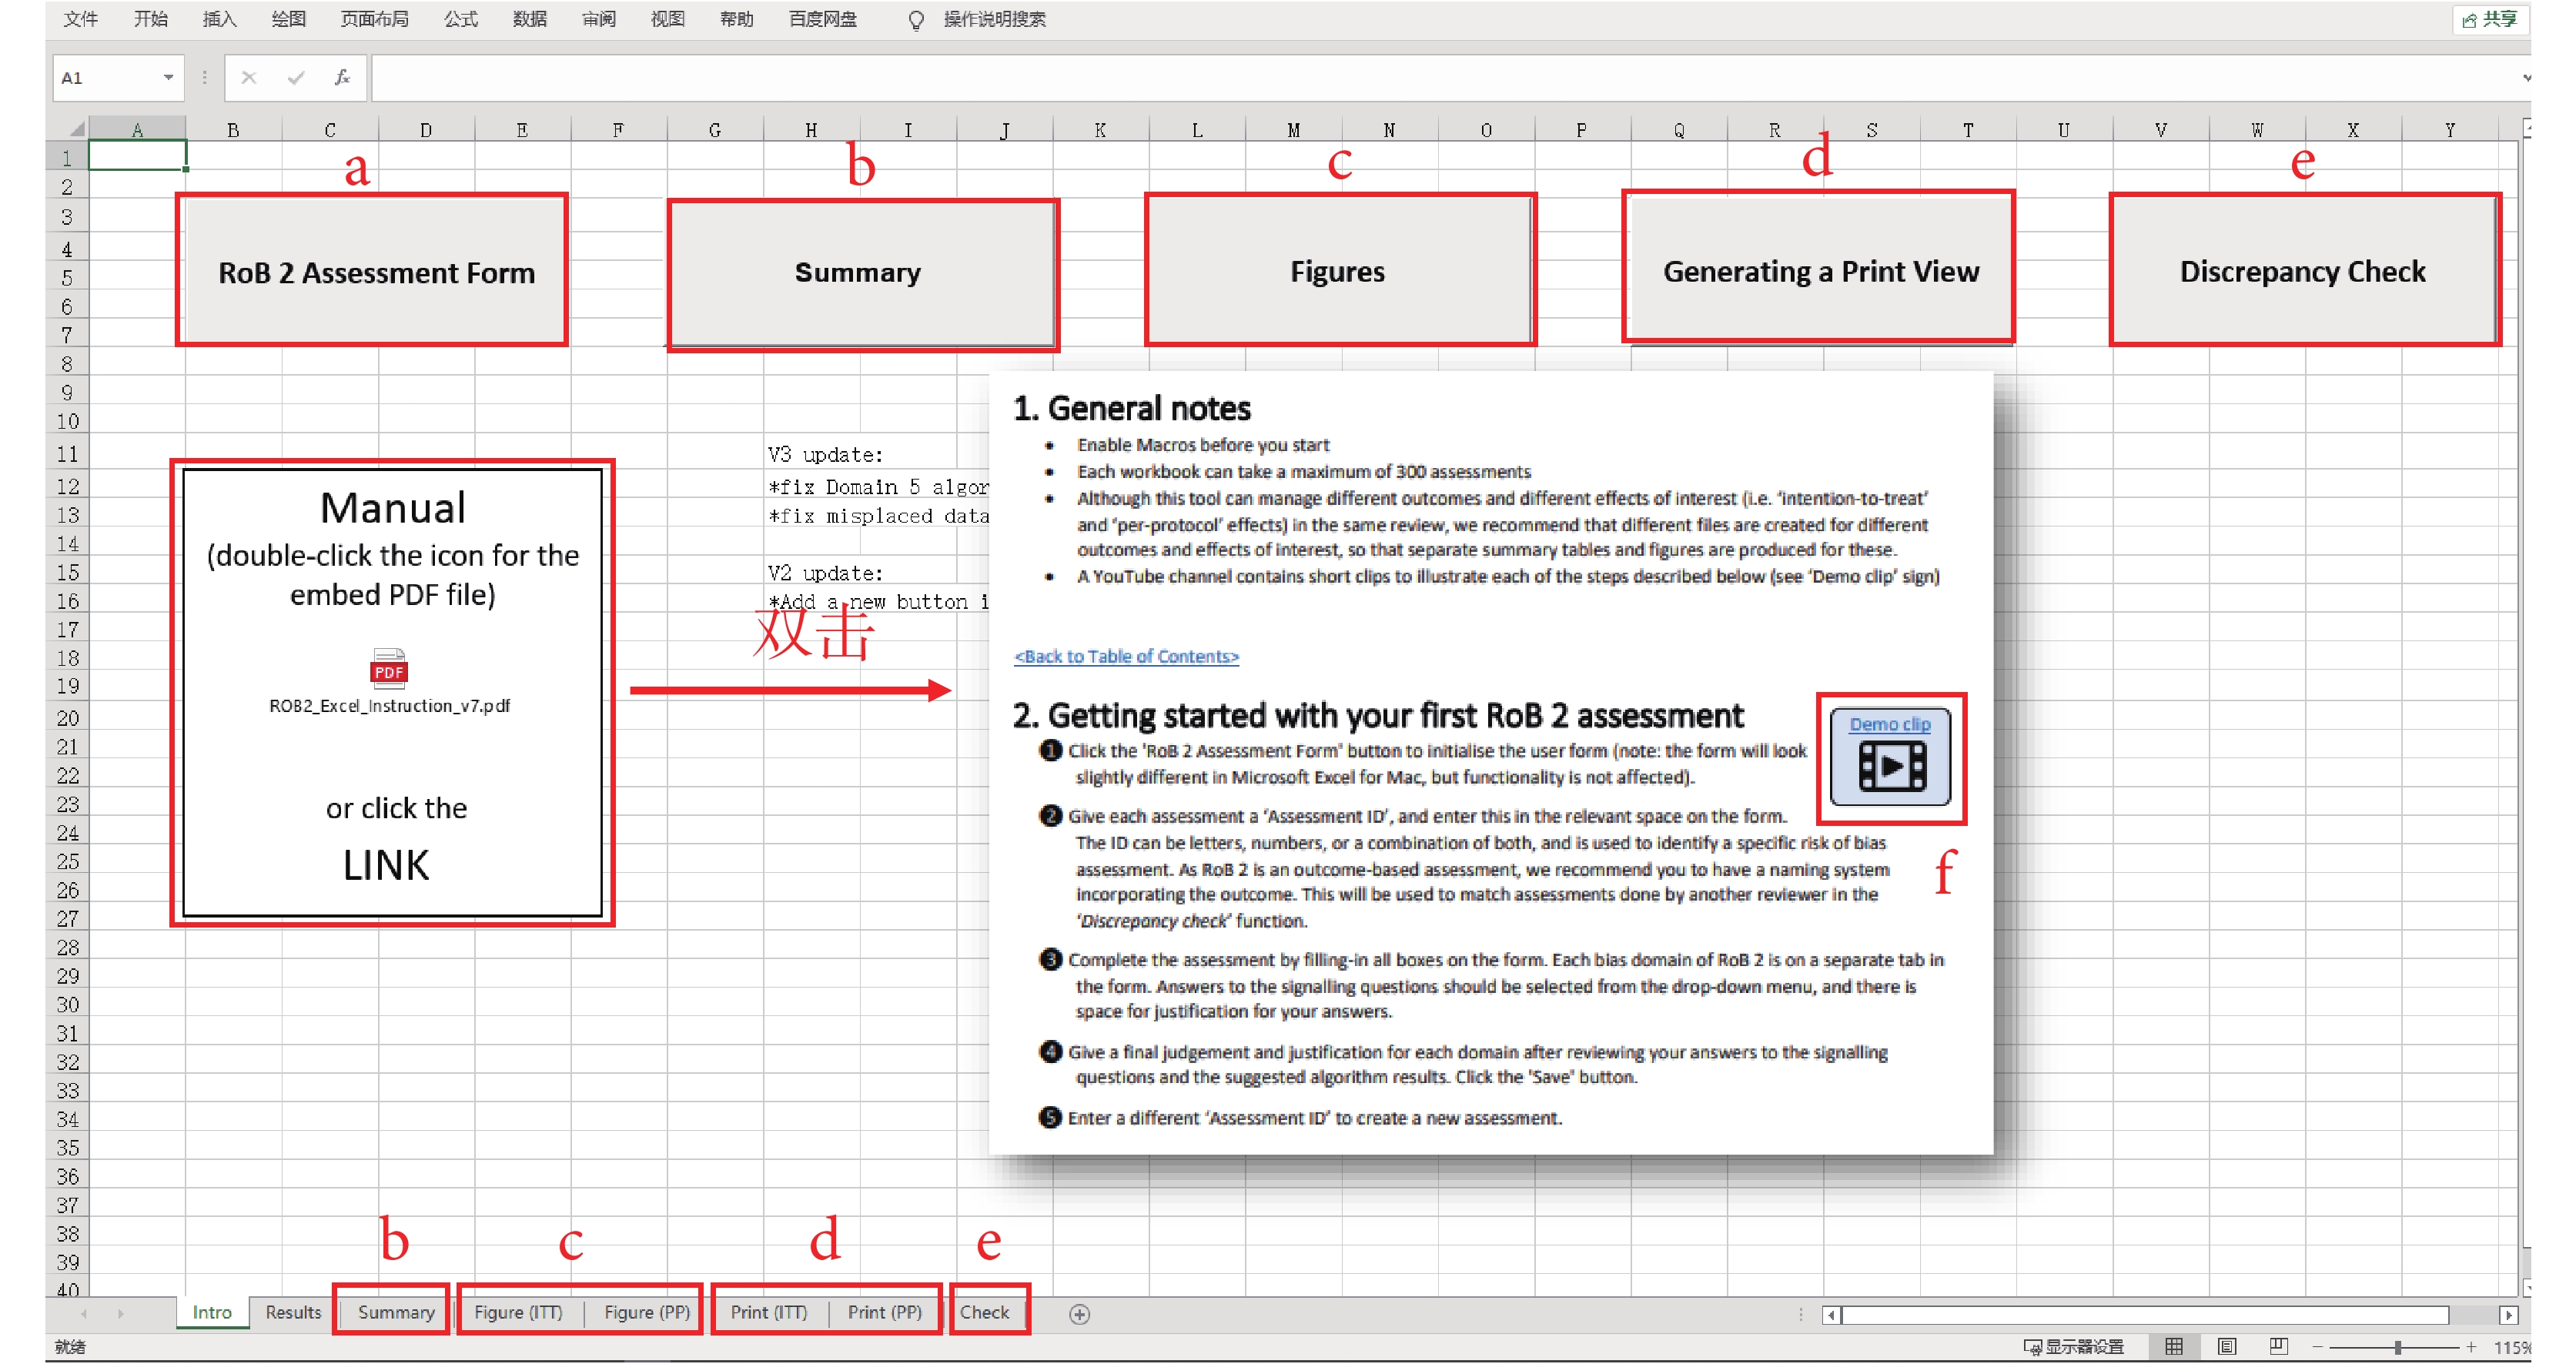
Task: Open the 公式 ribbon tab
Action: [460, 19]
